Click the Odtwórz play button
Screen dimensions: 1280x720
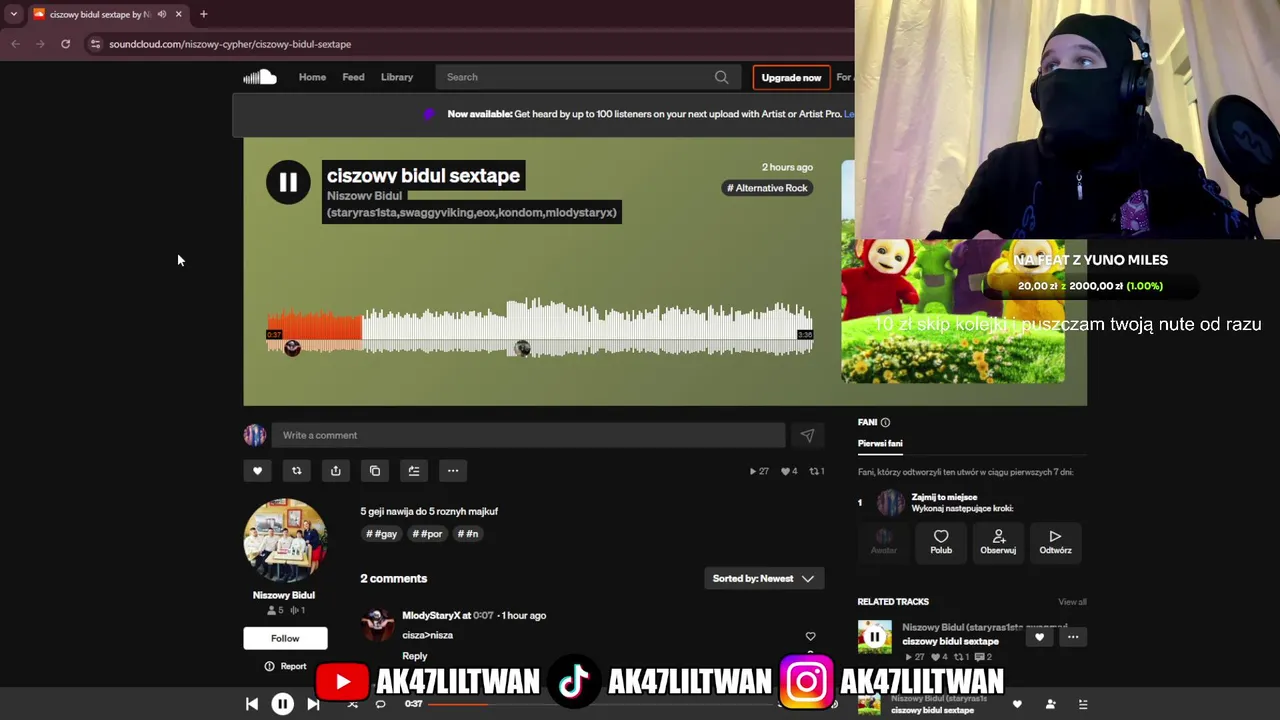click(1055, 542)
